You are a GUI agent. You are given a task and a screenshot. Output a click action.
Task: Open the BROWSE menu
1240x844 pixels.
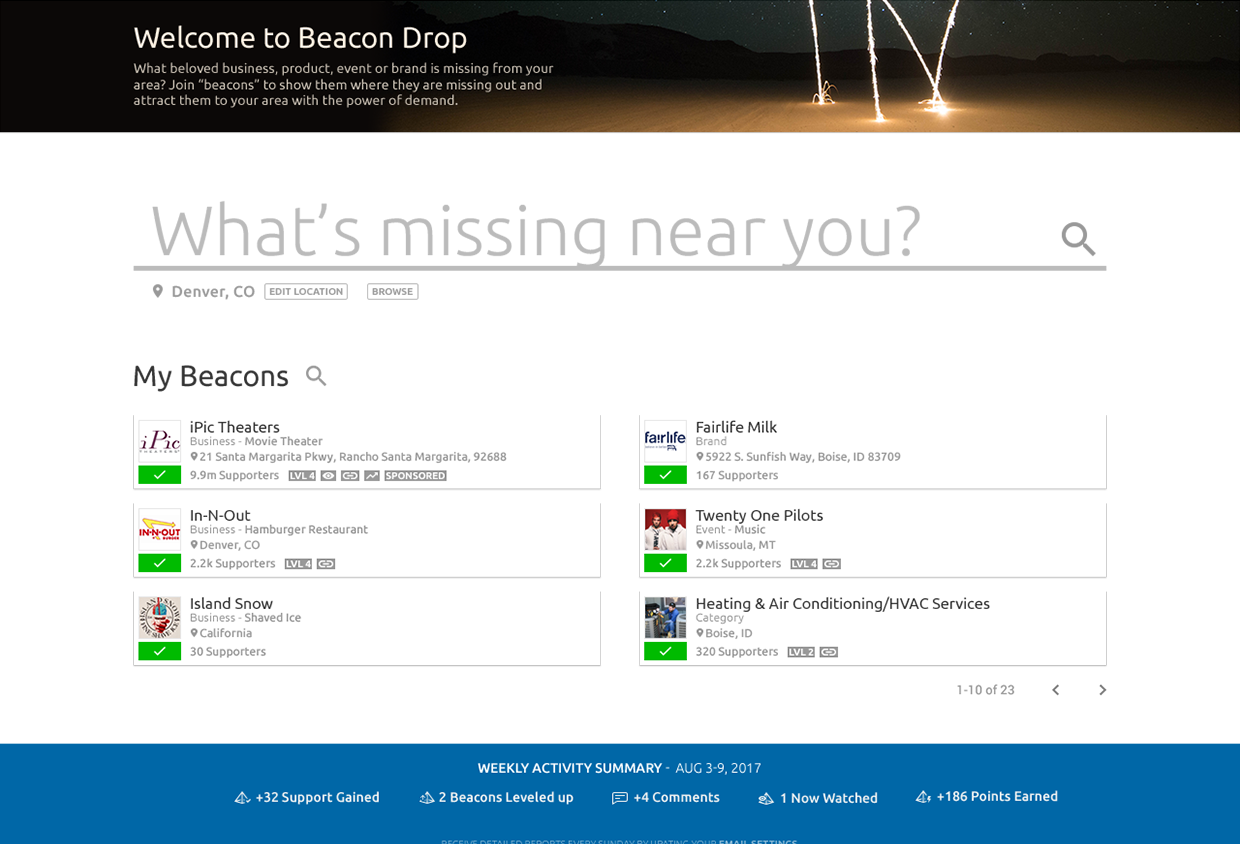click(x=392, y=291)
